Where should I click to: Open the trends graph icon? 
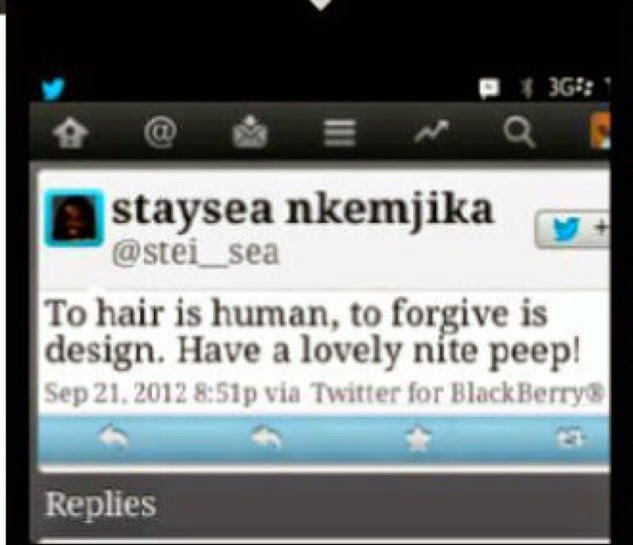click(x=432, y=132)
